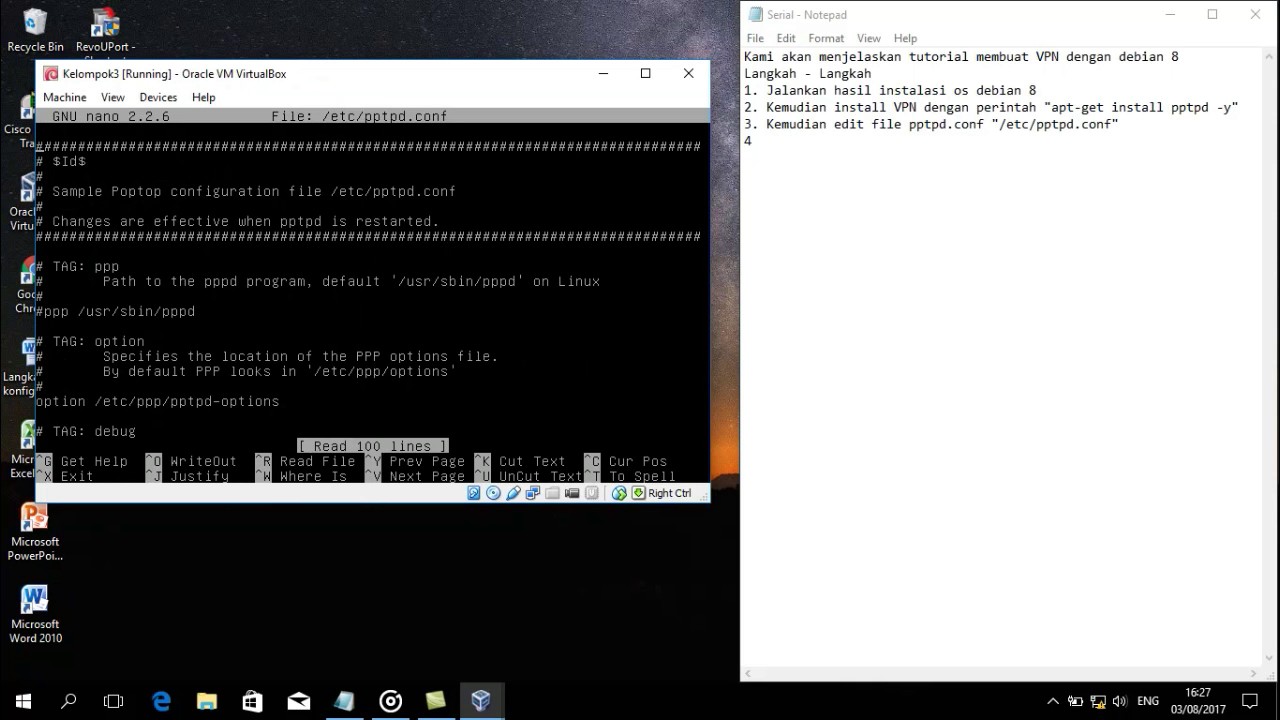Viewport: 1280px width, 720px height.
Task: Click the ENG language indicator
Action: [x=1148, y=701]
